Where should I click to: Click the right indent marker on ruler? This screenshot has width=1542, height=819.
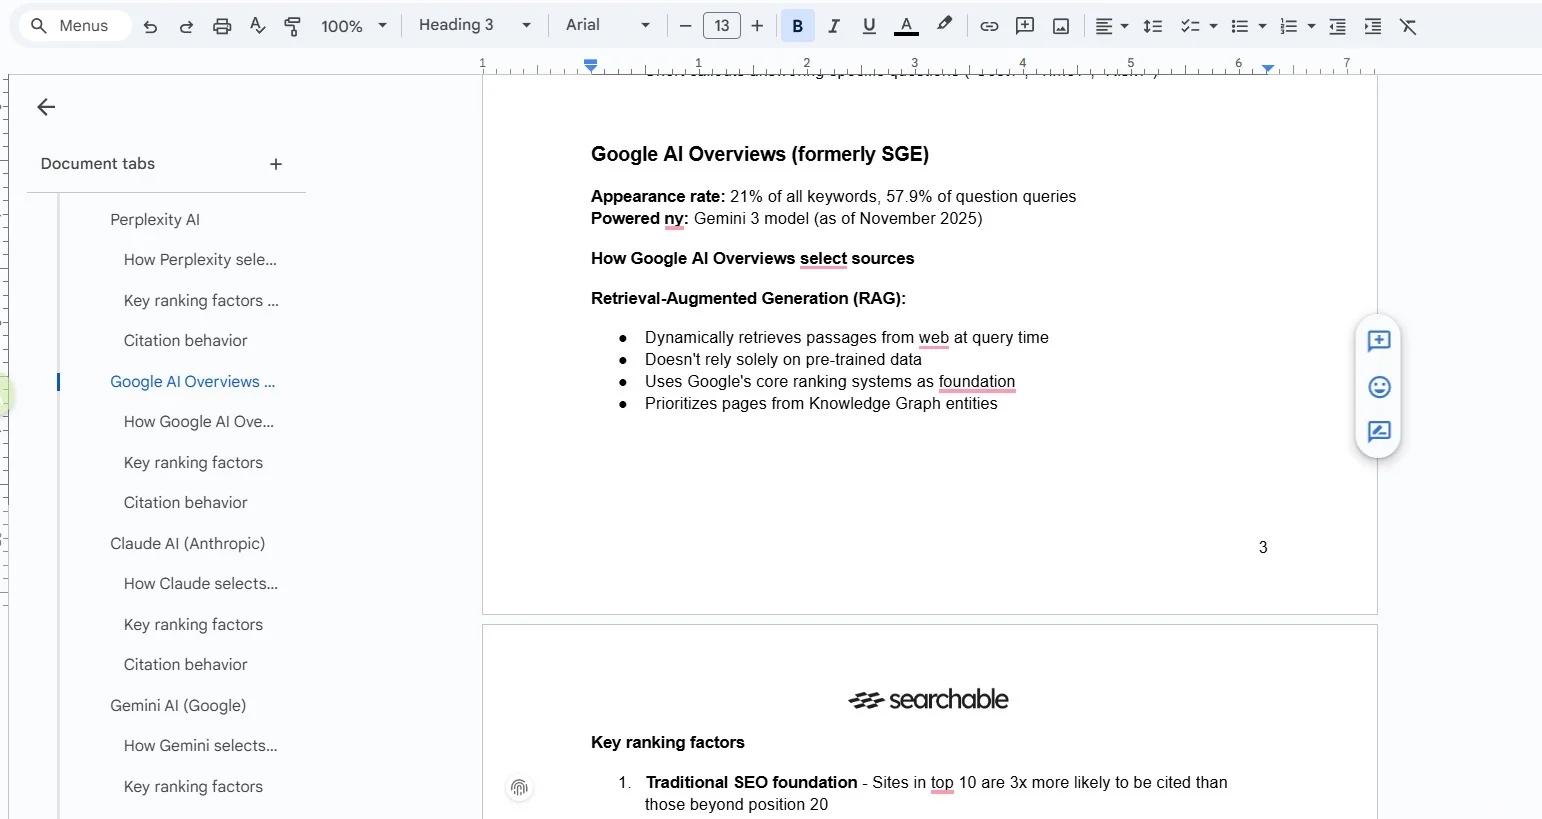1268,68
